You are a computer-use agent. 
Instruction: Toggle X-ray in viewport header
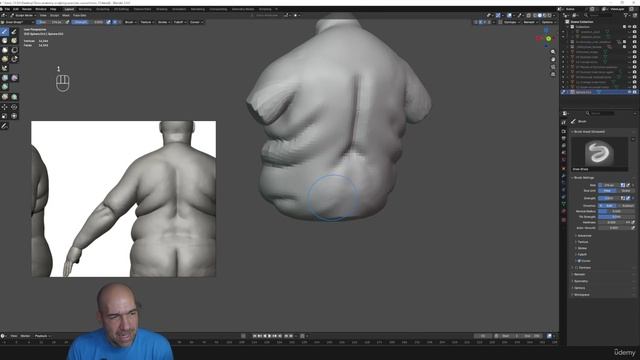coord(528,16)
